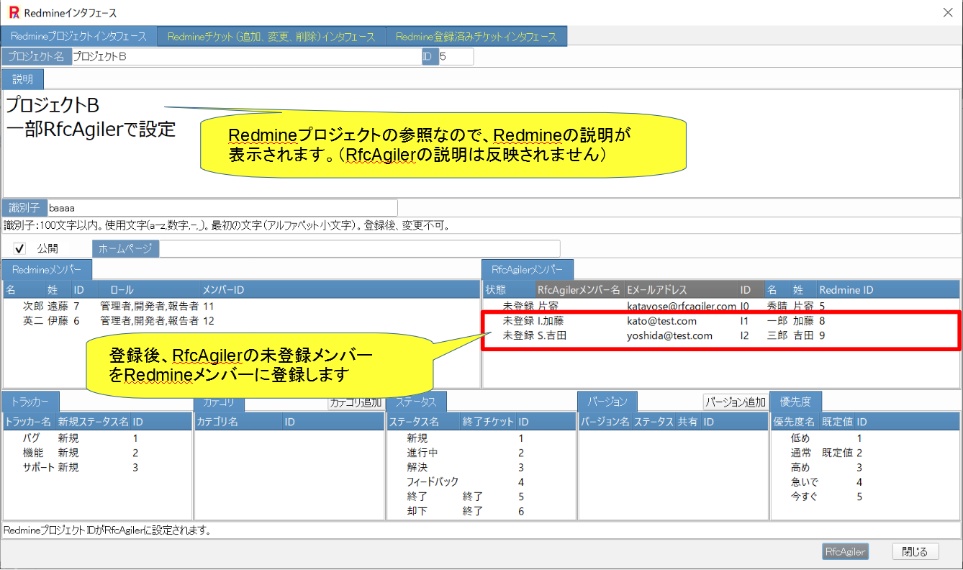The image size is (963, 570).
Task: Click the 優先度名 column header
Action: tap(794, 422)
